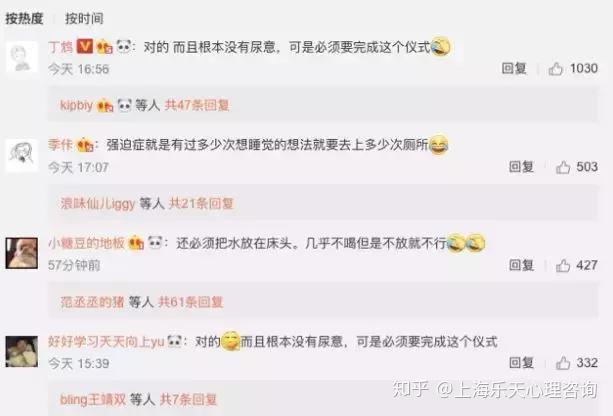613x416 pixels.
Task: Click the orange V verified badge
Action: click(84, 47)
